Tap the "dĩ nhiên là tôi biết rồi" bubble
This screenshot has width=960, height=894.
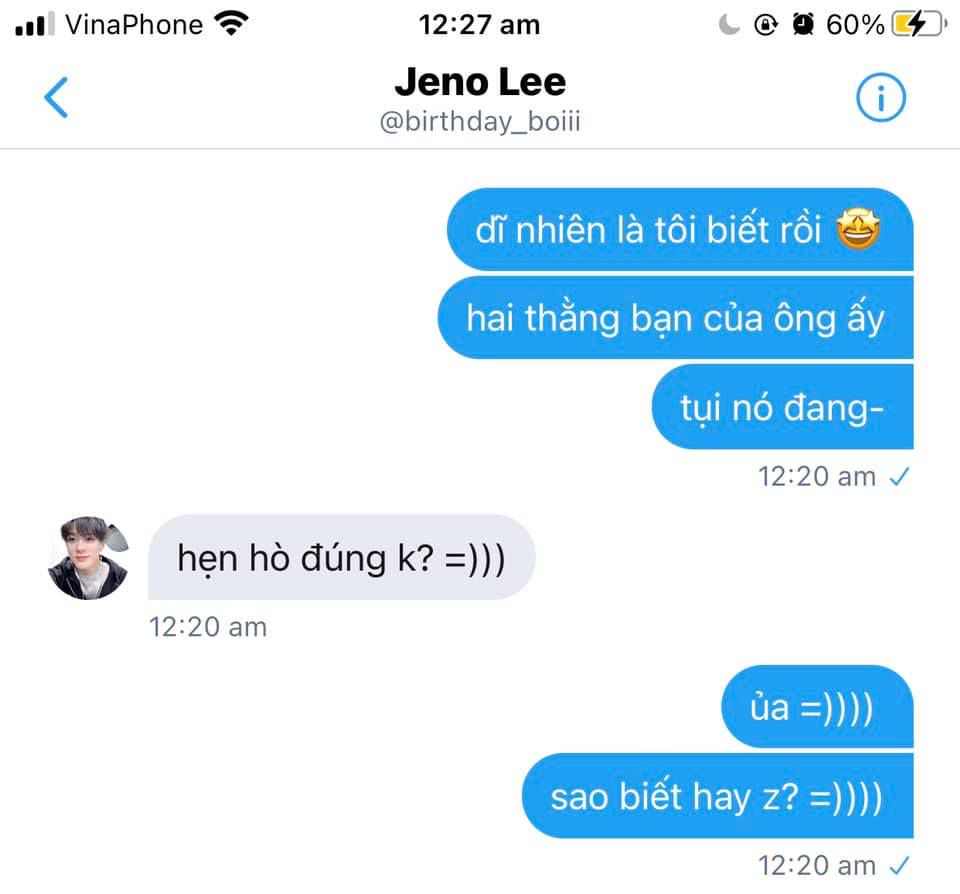click(x=680, y=229)
